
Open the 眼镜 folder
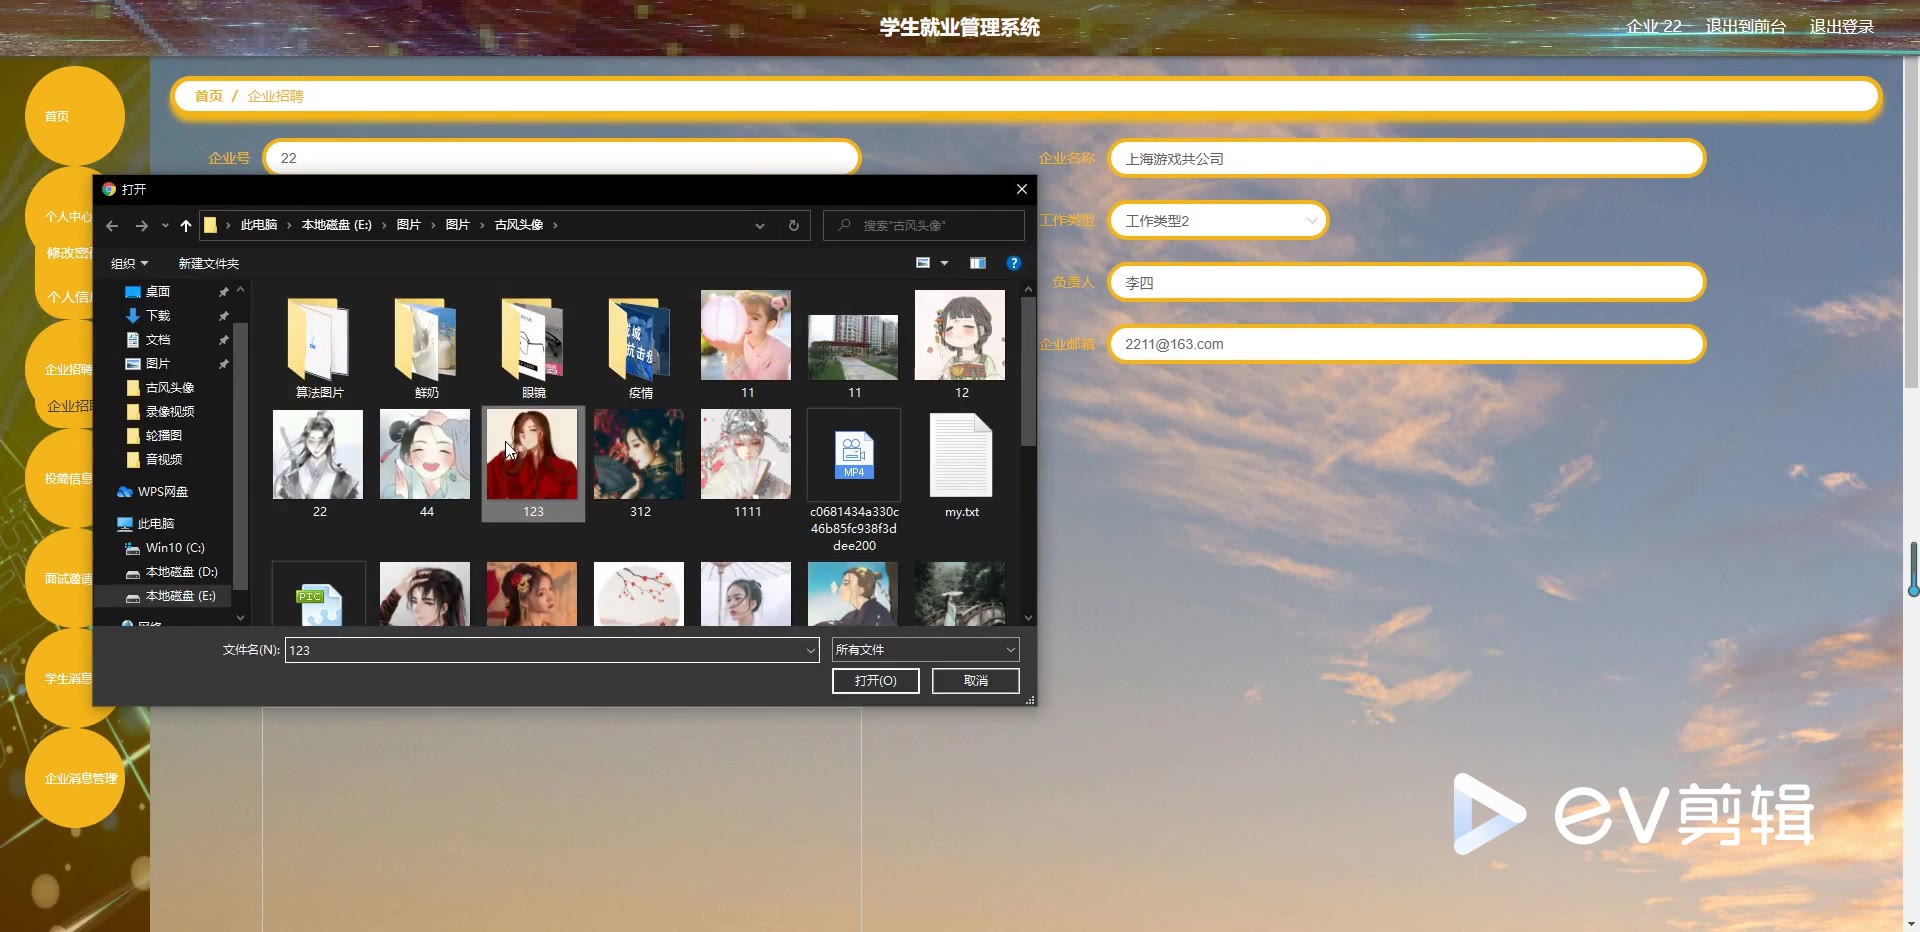click(533, 346)
